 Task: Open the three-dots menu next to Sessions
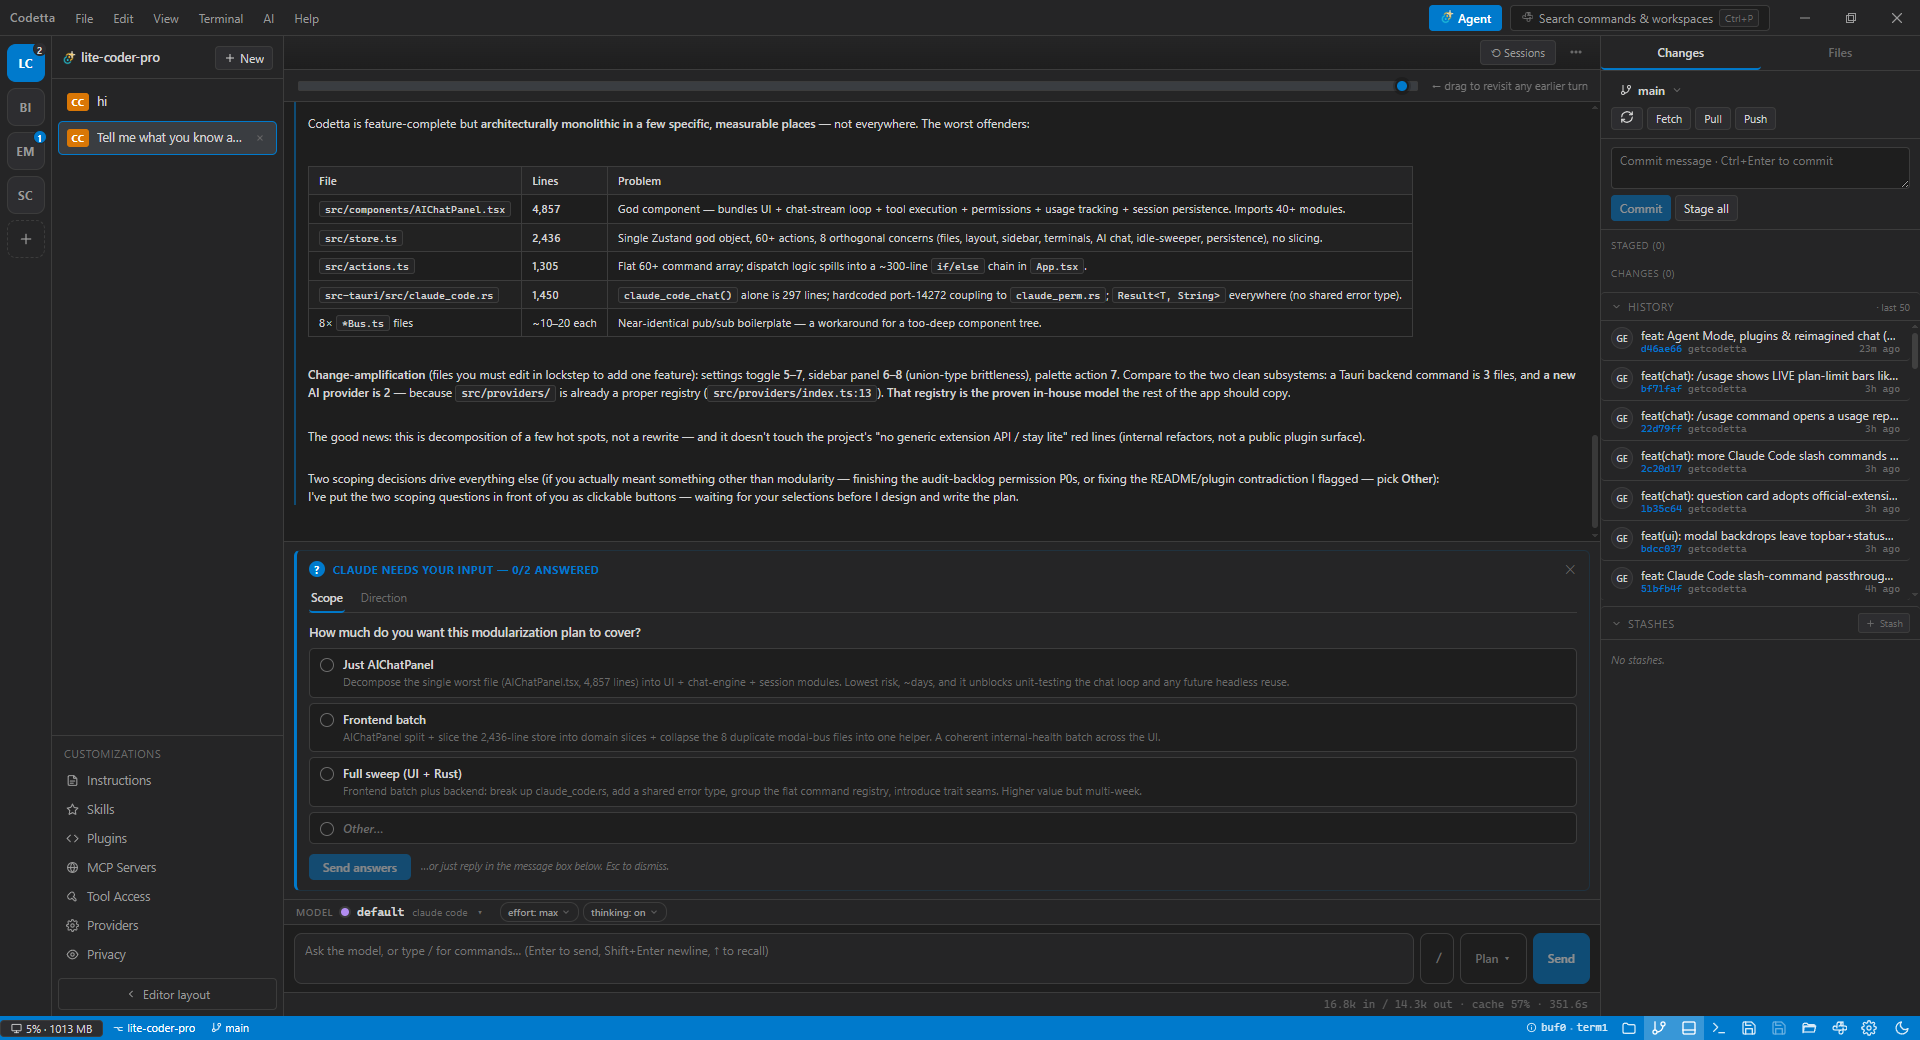pos(1576,53)
